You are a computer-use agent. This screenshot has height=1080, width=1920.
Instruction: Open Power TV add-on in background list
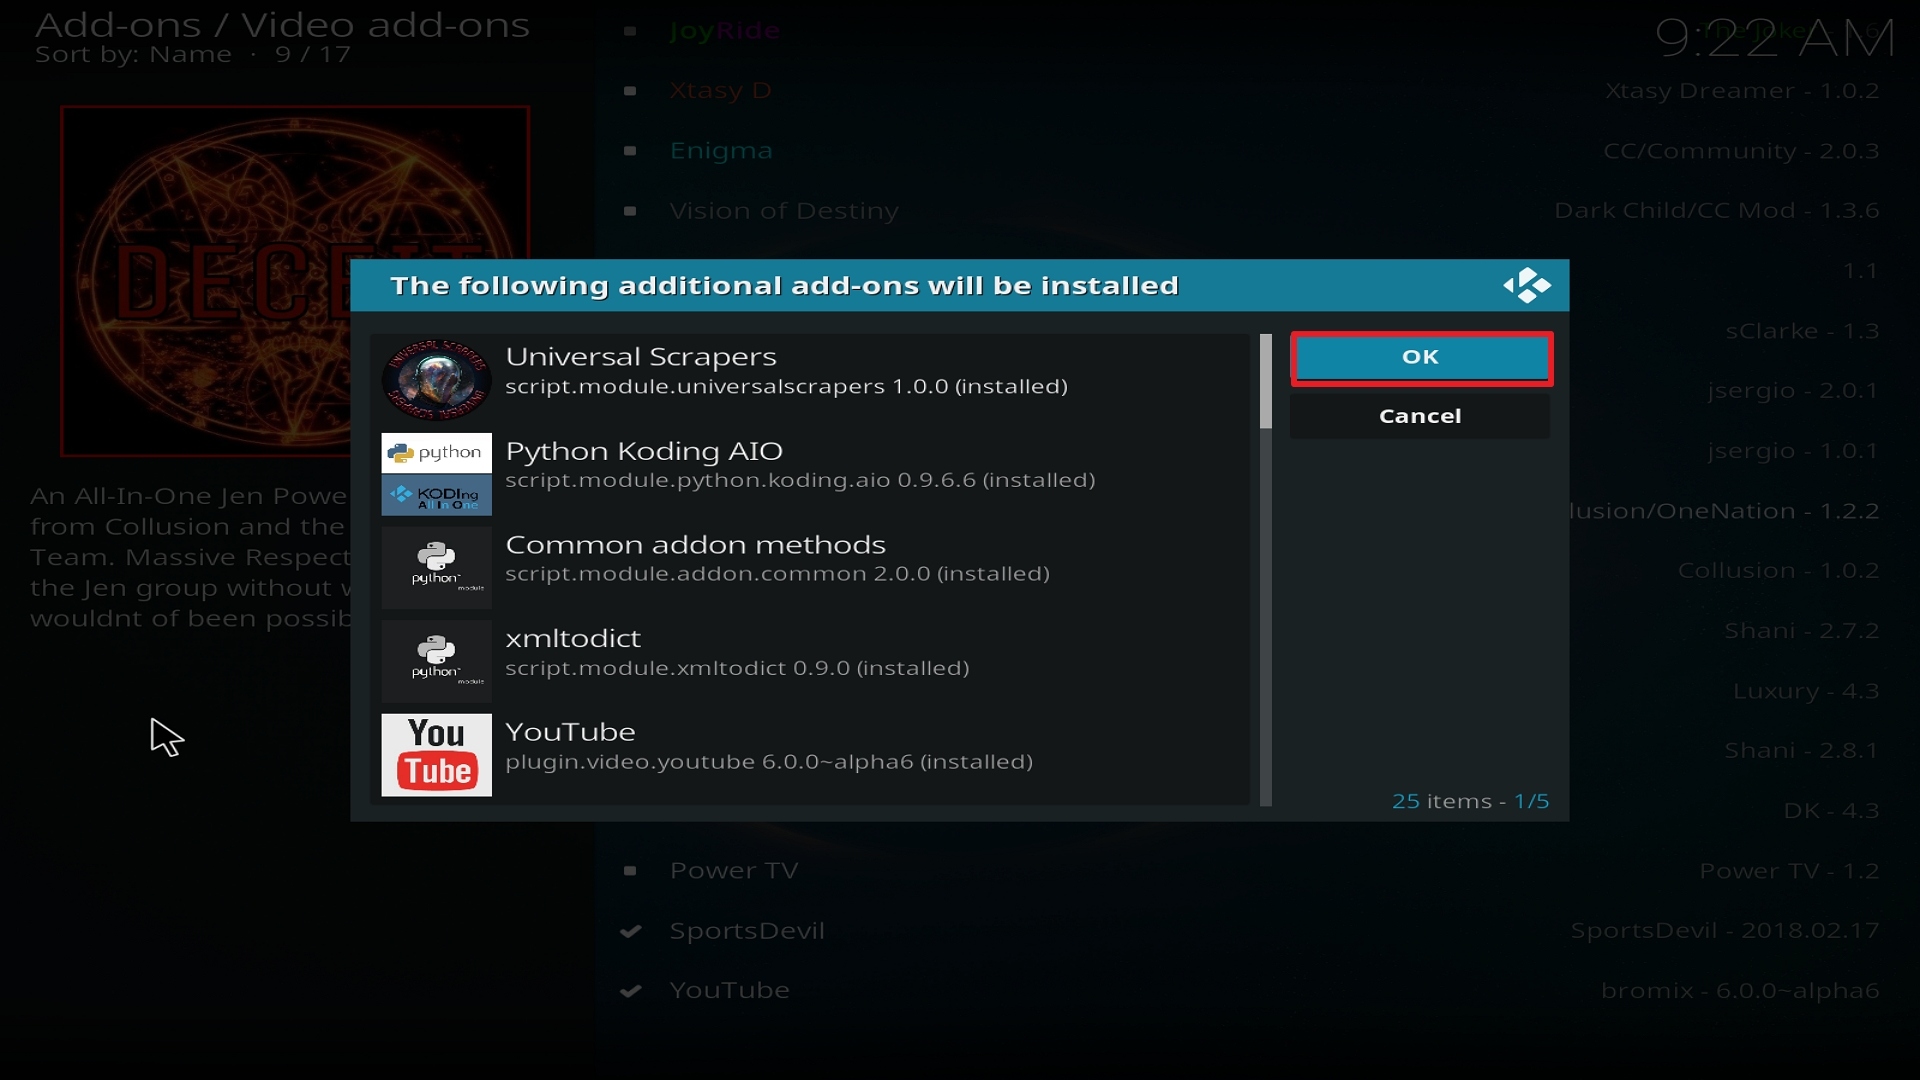734,871
